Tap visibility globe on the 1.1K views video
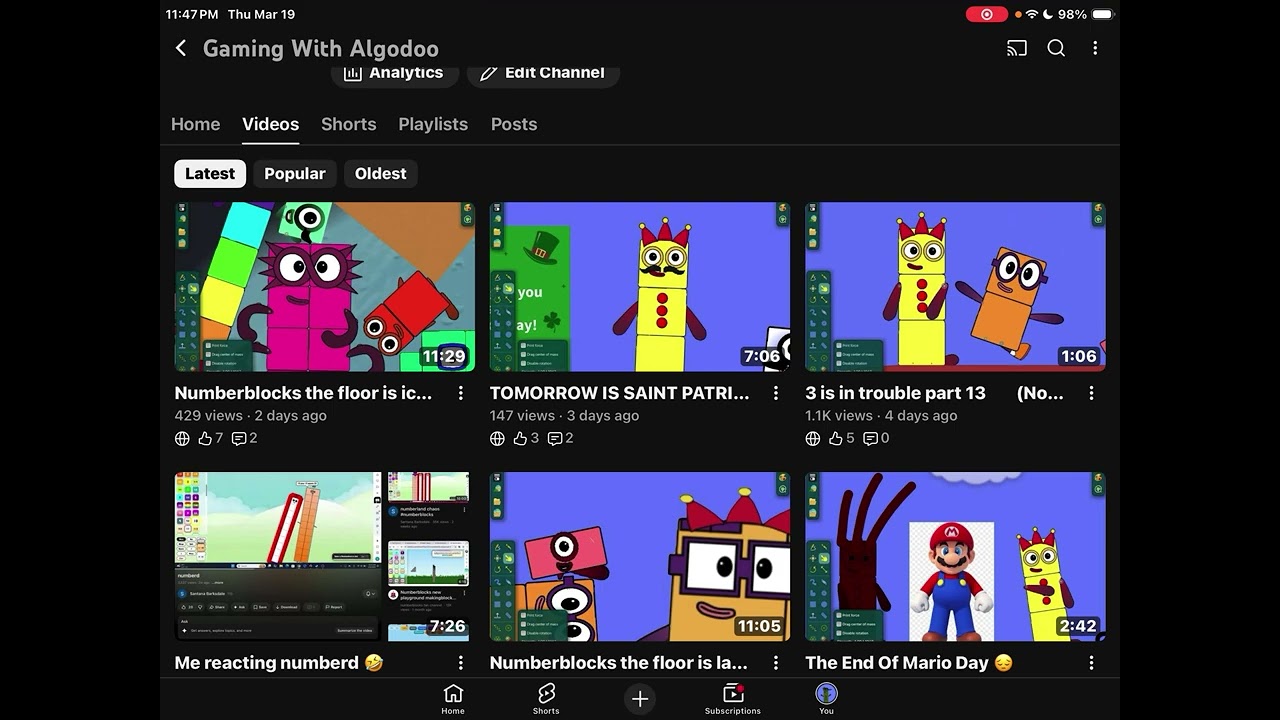This screenshot has width=1280, height=720. 813,438
